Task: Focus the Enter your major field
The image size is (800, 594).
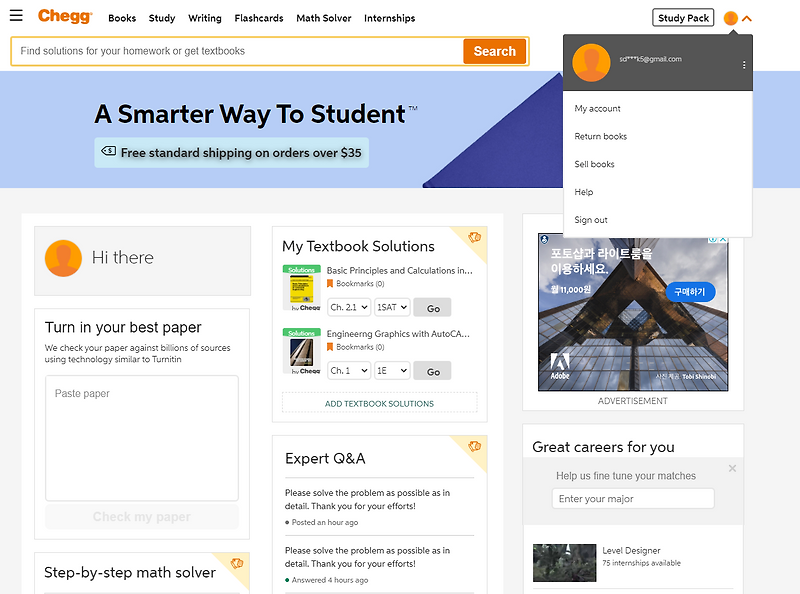Action: [x=633, y=499]
